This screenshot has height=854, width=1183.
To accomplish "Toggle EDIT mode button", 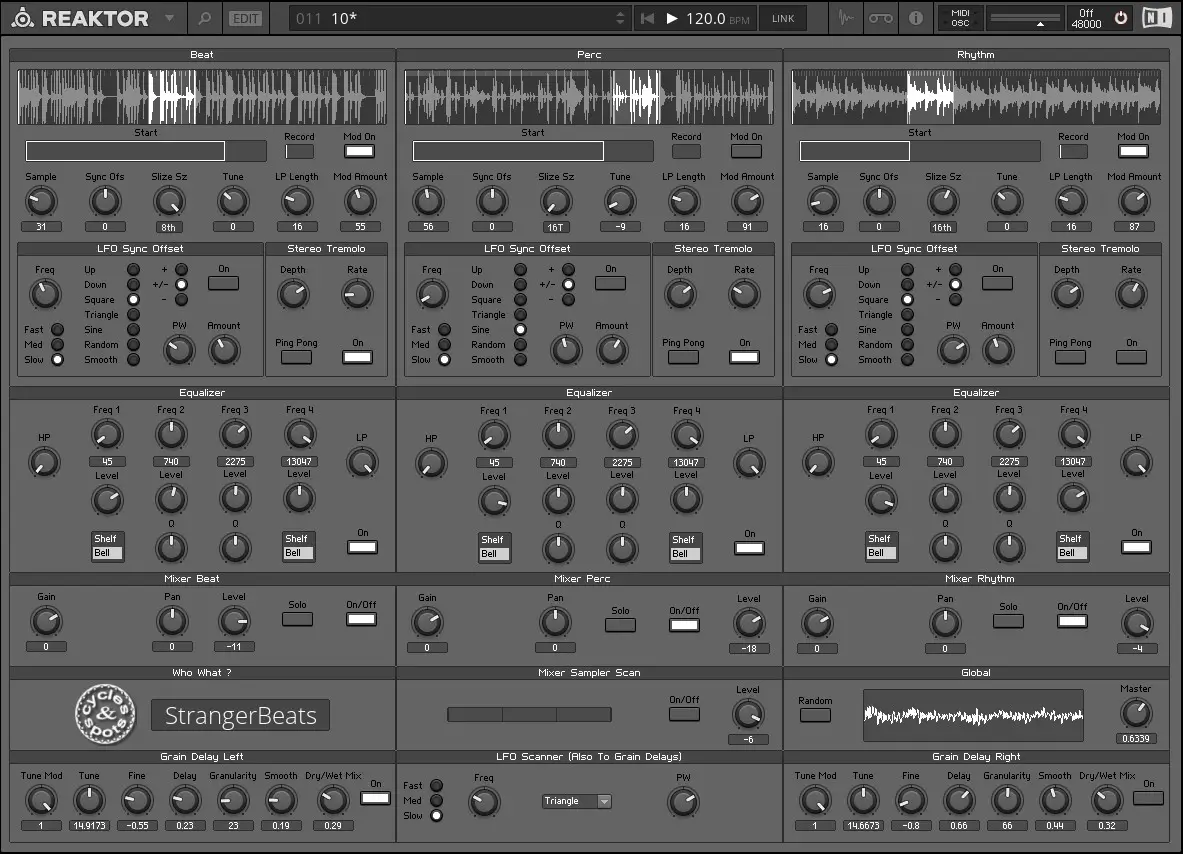I will [245, 19].
